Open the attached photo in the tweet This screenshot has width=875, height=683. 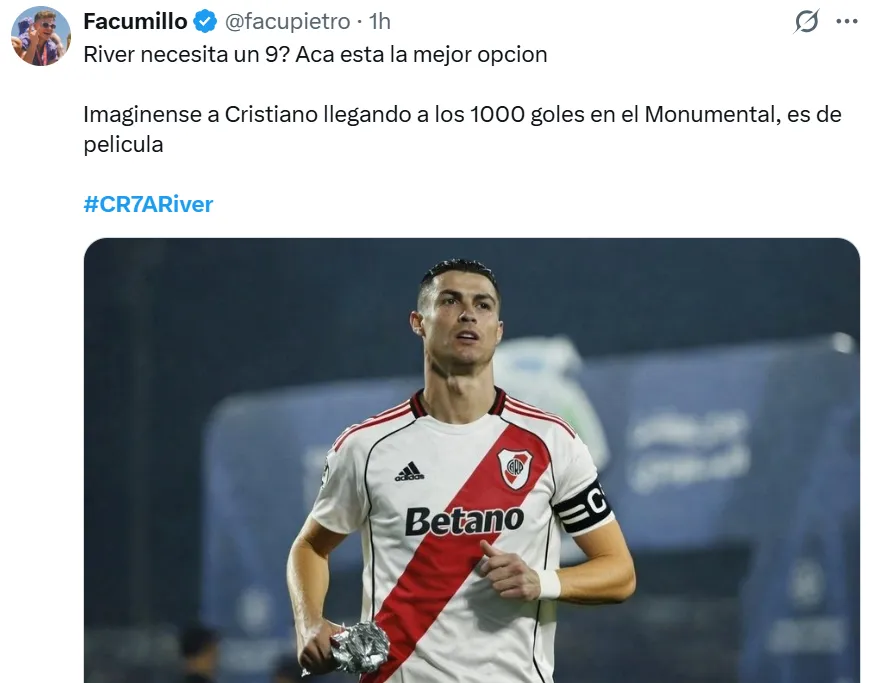pyautogui.click(x=472, y=460)
